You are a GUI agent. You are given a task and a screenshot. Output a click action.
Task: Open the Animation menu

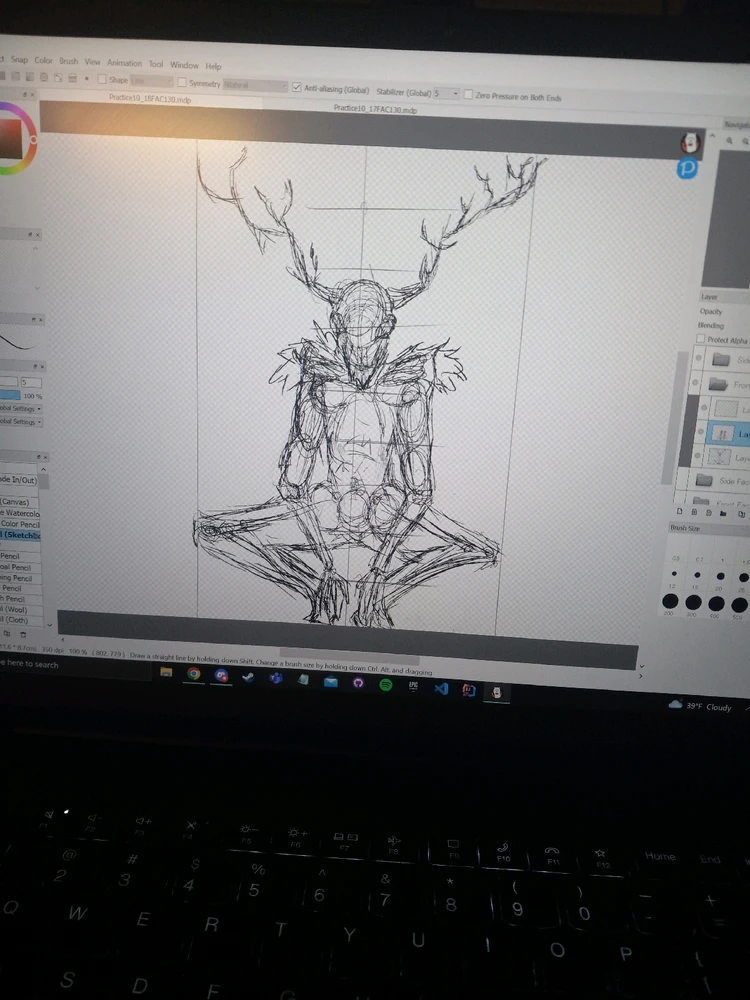(x=124, y=62)
